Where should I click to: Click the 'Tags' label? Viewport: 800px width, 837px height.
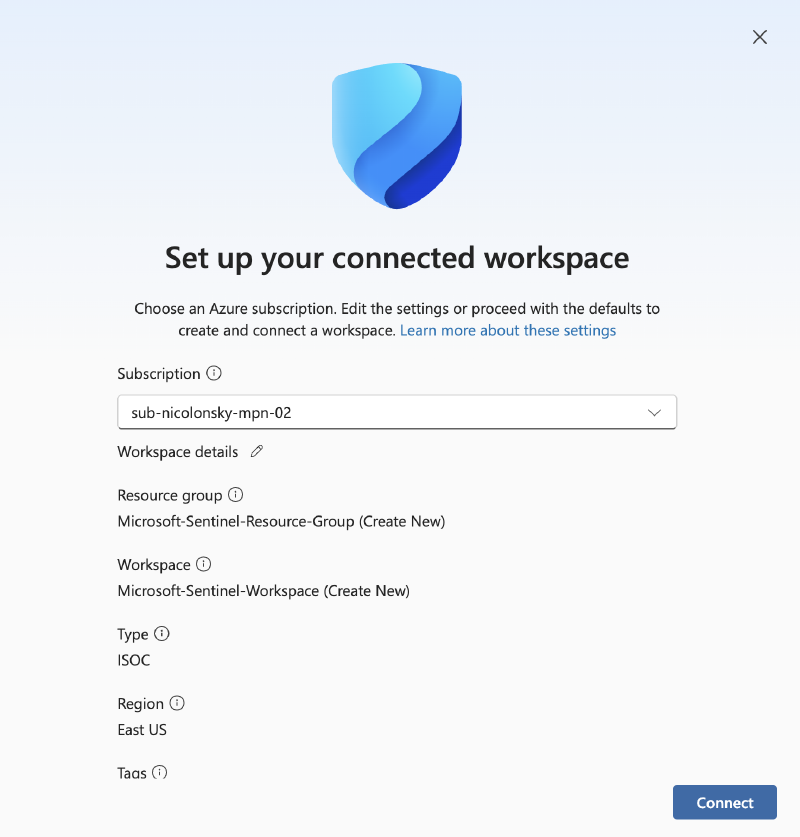(132, 773)
